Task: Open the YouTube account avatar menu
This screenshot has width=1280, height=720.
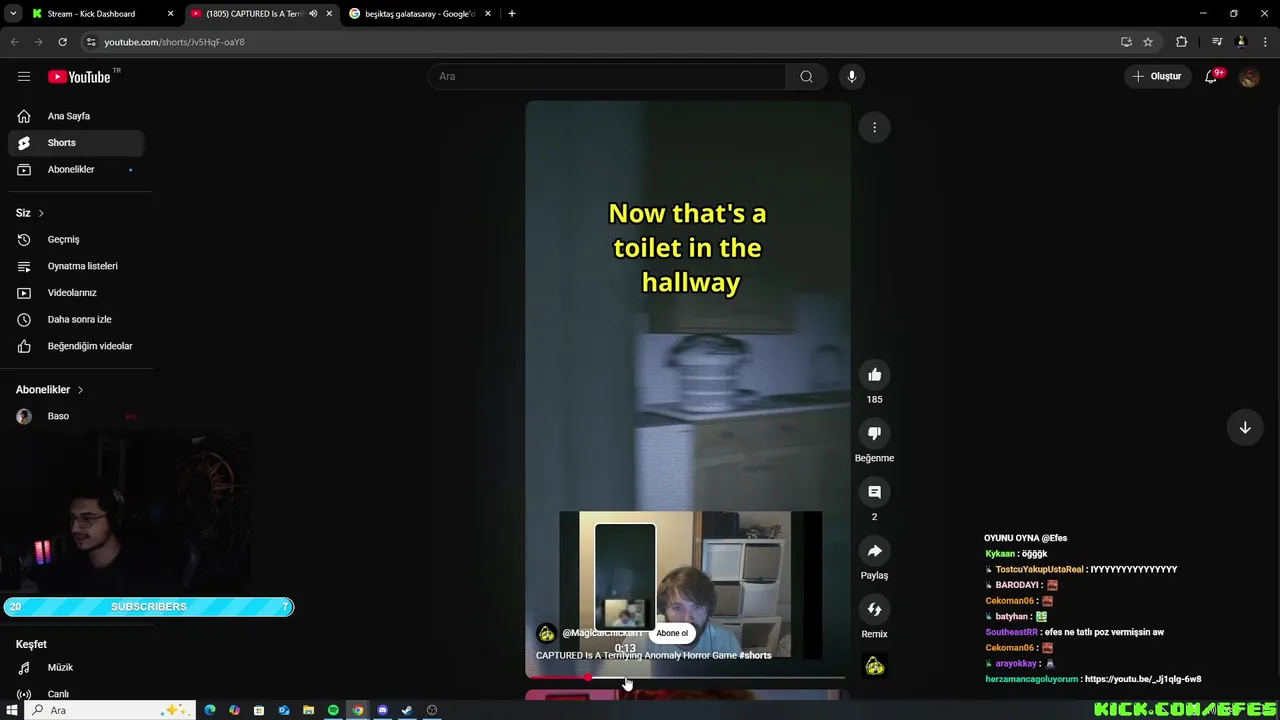Action: click(x=1249, y=76)
